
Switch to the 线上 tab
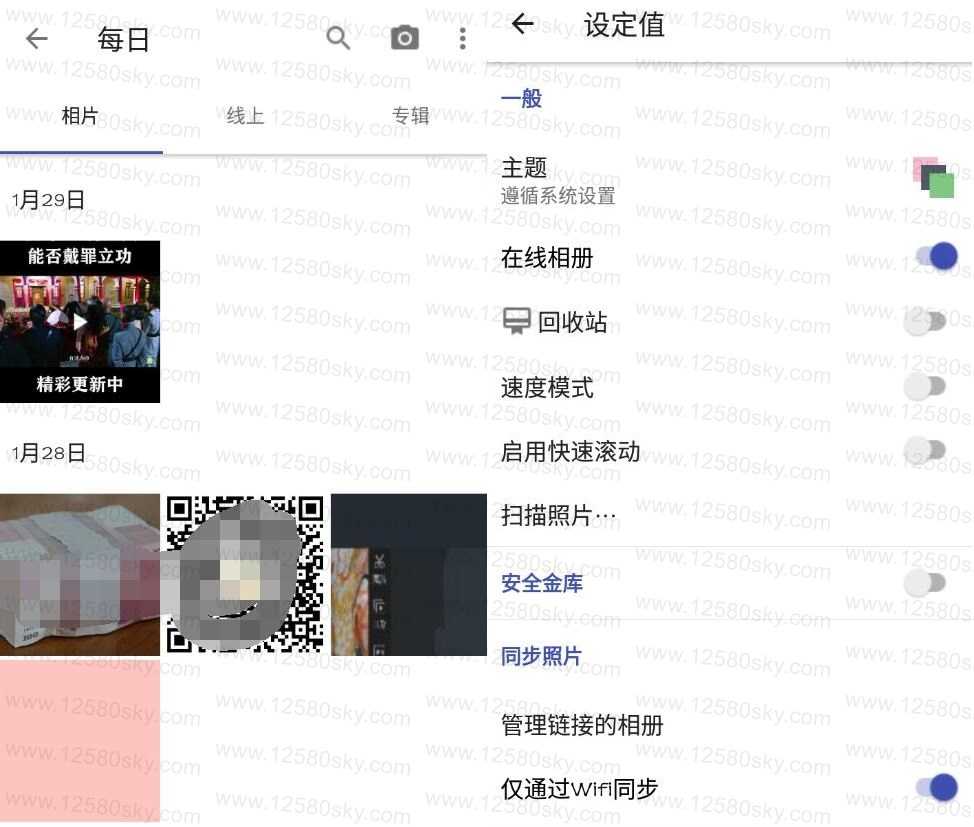click(245, 116)
